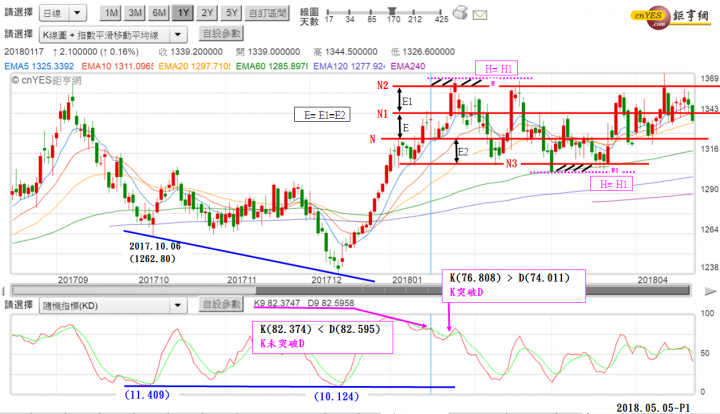Click the 自訂區間 custom range button

[266, 14]
